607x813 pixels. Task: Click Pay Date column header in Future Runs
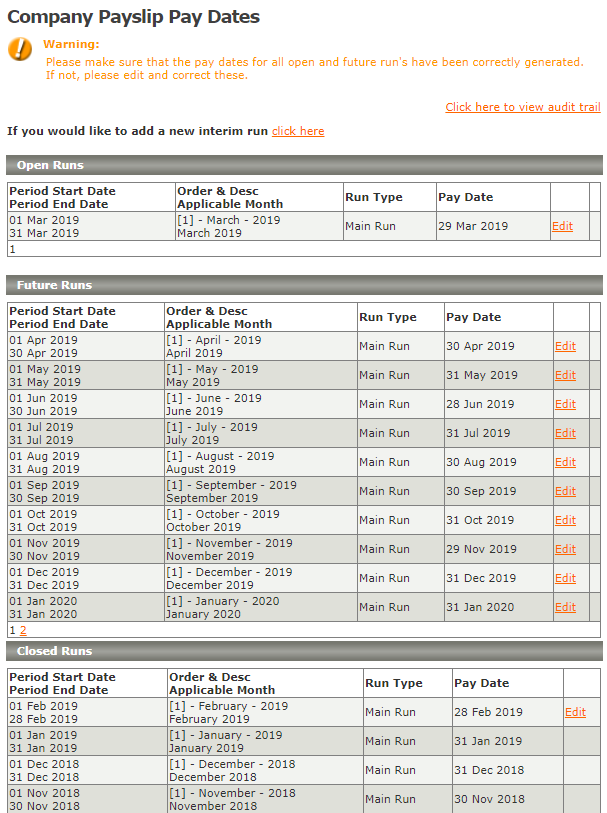(x=474, y=317)
